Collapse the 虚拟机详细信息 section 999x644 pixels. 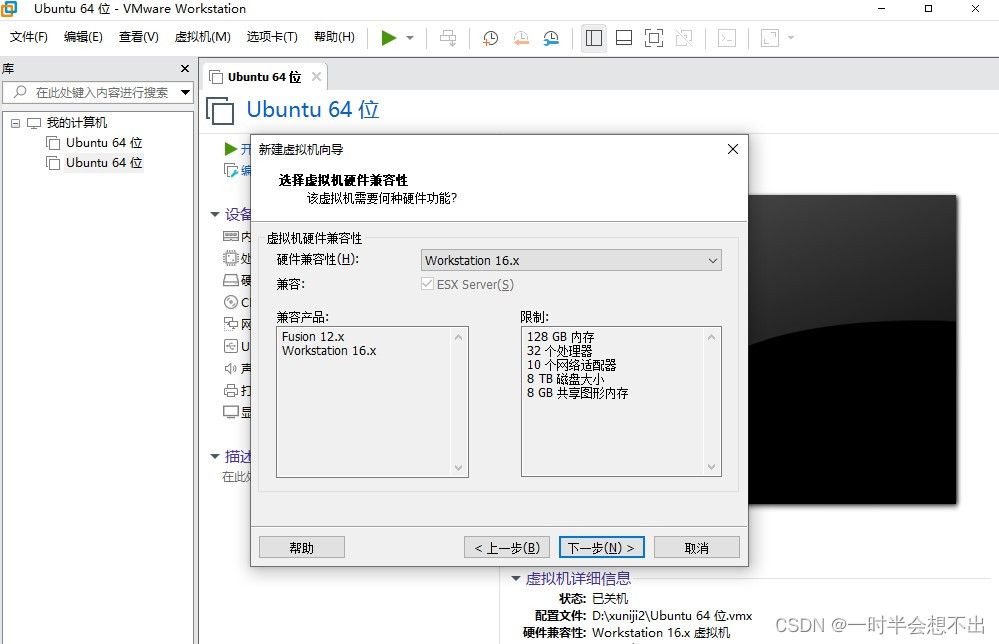[x=516, y=578]
